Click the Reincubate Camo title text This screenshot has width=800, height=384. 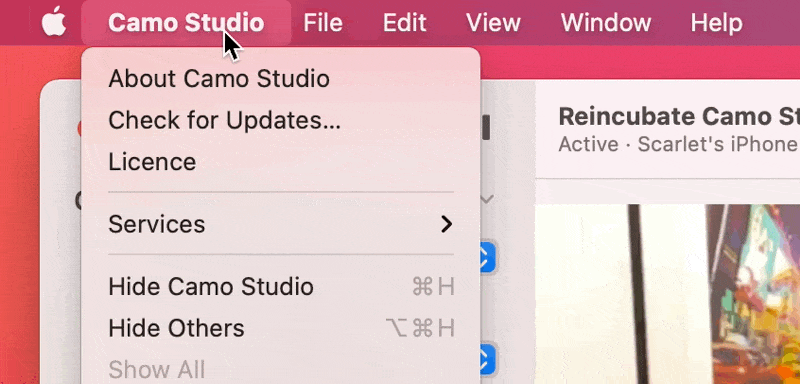pyautogui.click(x=679, y=117)
